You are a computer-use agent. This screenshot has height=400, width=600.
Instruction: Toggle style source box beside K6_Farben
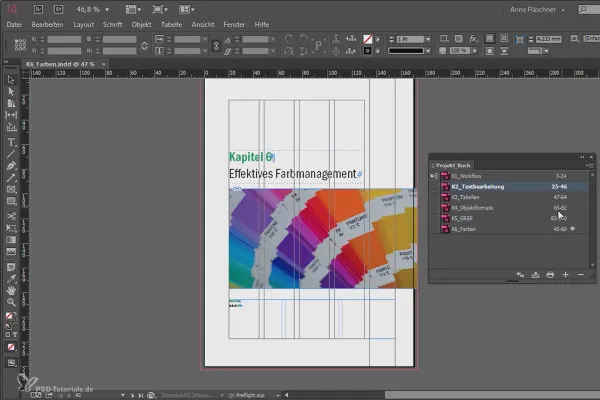coord(433,230)
